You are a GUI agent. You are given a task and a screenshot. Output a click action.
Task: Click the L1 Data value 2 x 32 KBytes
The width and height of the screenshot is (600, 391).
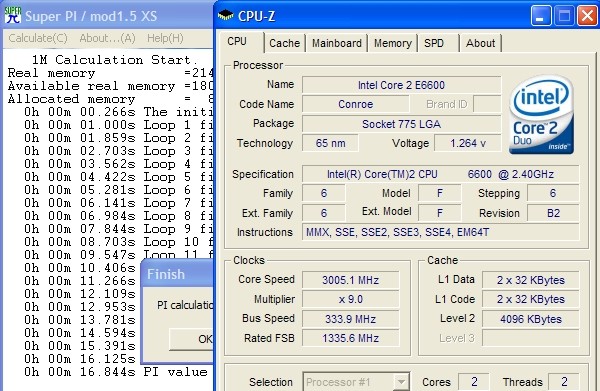(x=530, y=280)
